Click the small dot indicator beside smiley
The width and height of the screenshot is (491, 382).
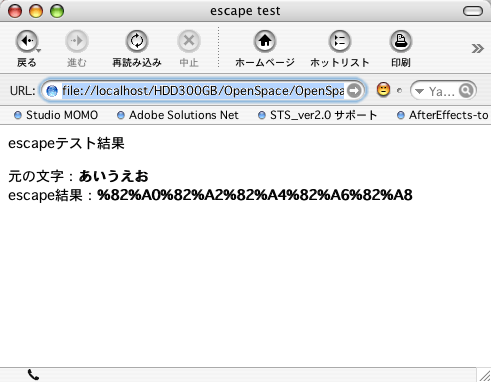tap(399, 90)
